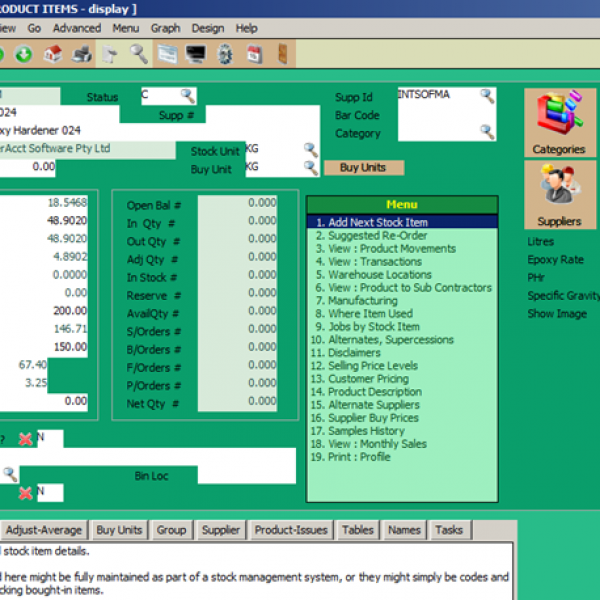Image resolution: width=600 pixels, height=600 pixels.
Task: Open the Advanced menu
Action: point(77,28)
